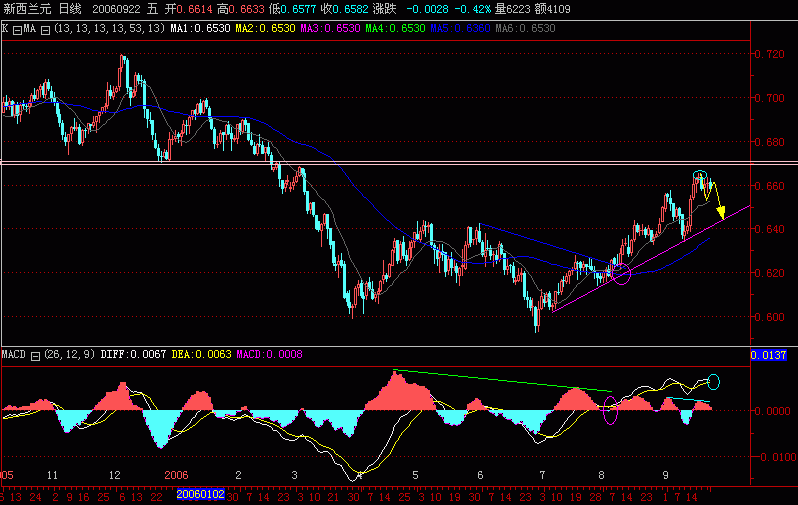Viewport: 798px width, 505px height.
Task: Click the month 11 label on timeline
Action: 52,475
